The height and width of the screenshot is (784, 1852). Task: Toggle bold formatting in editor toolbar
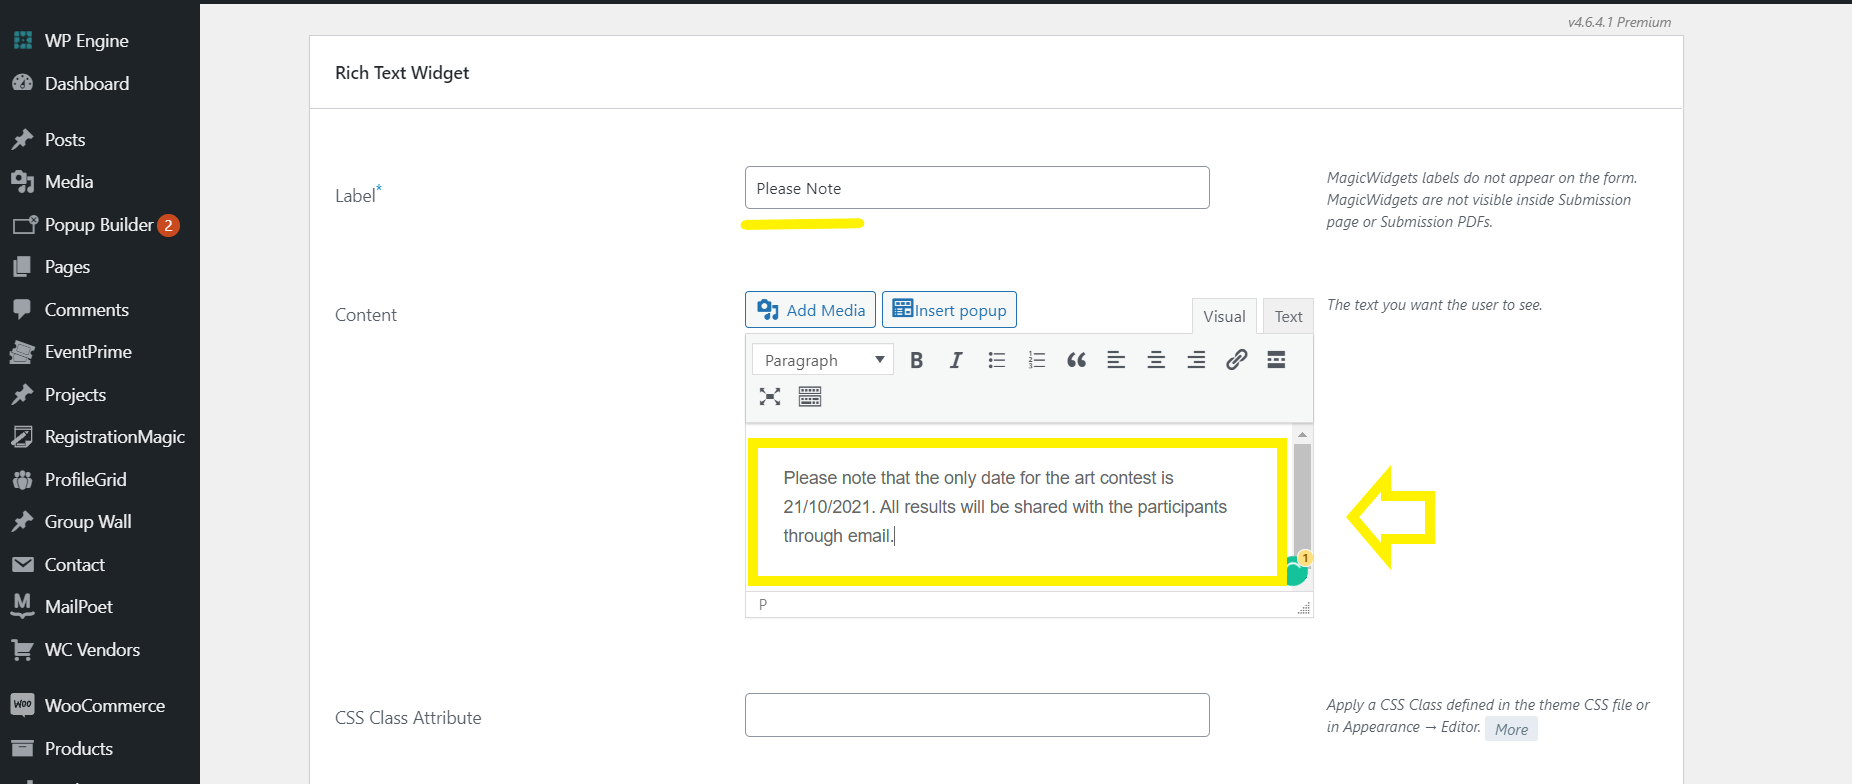[916, 360]
